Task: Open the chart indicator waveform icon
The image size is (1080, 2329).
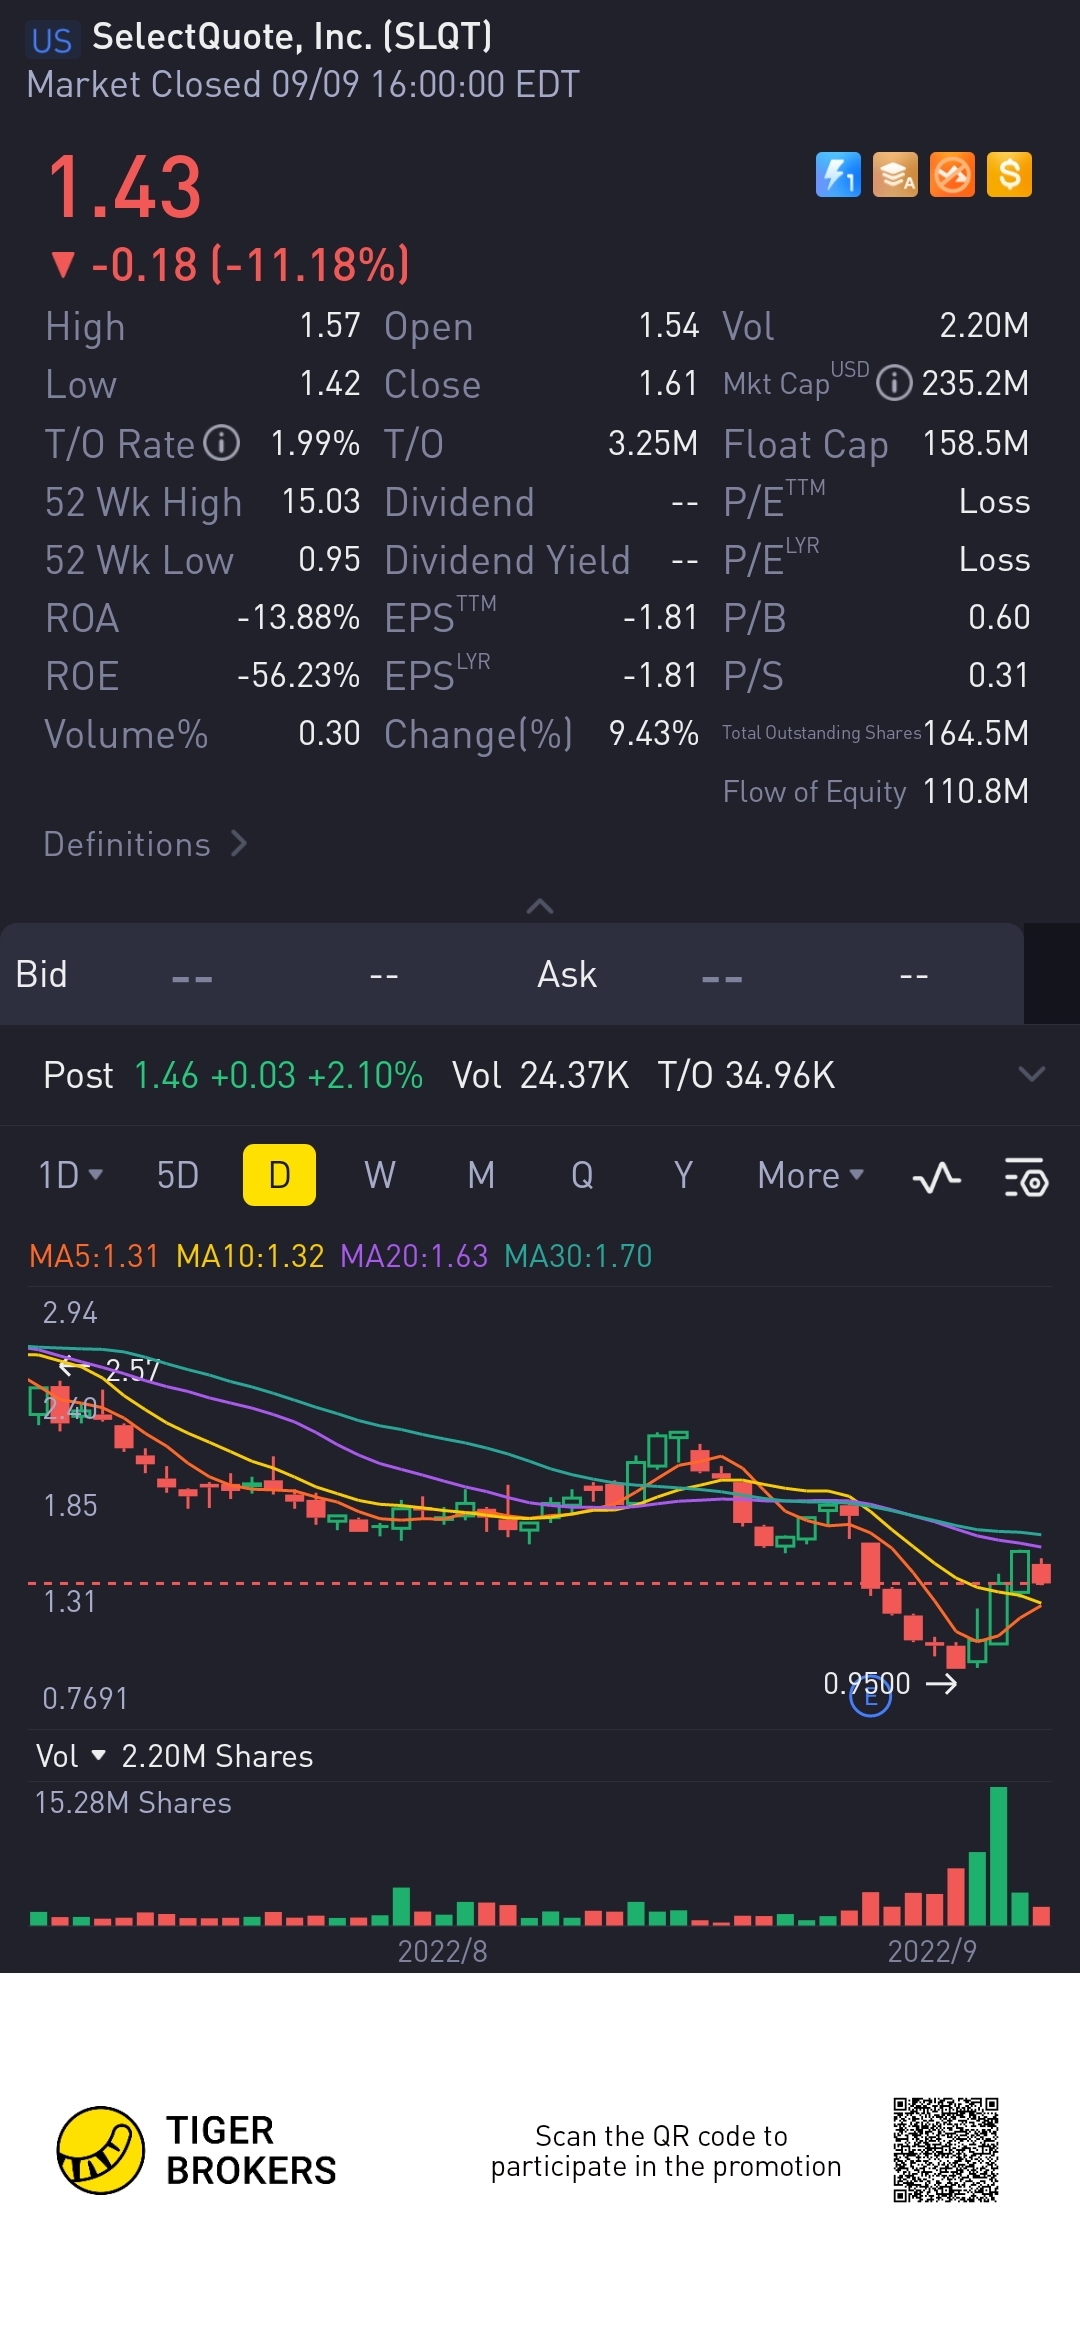Action: point(937,1178)
